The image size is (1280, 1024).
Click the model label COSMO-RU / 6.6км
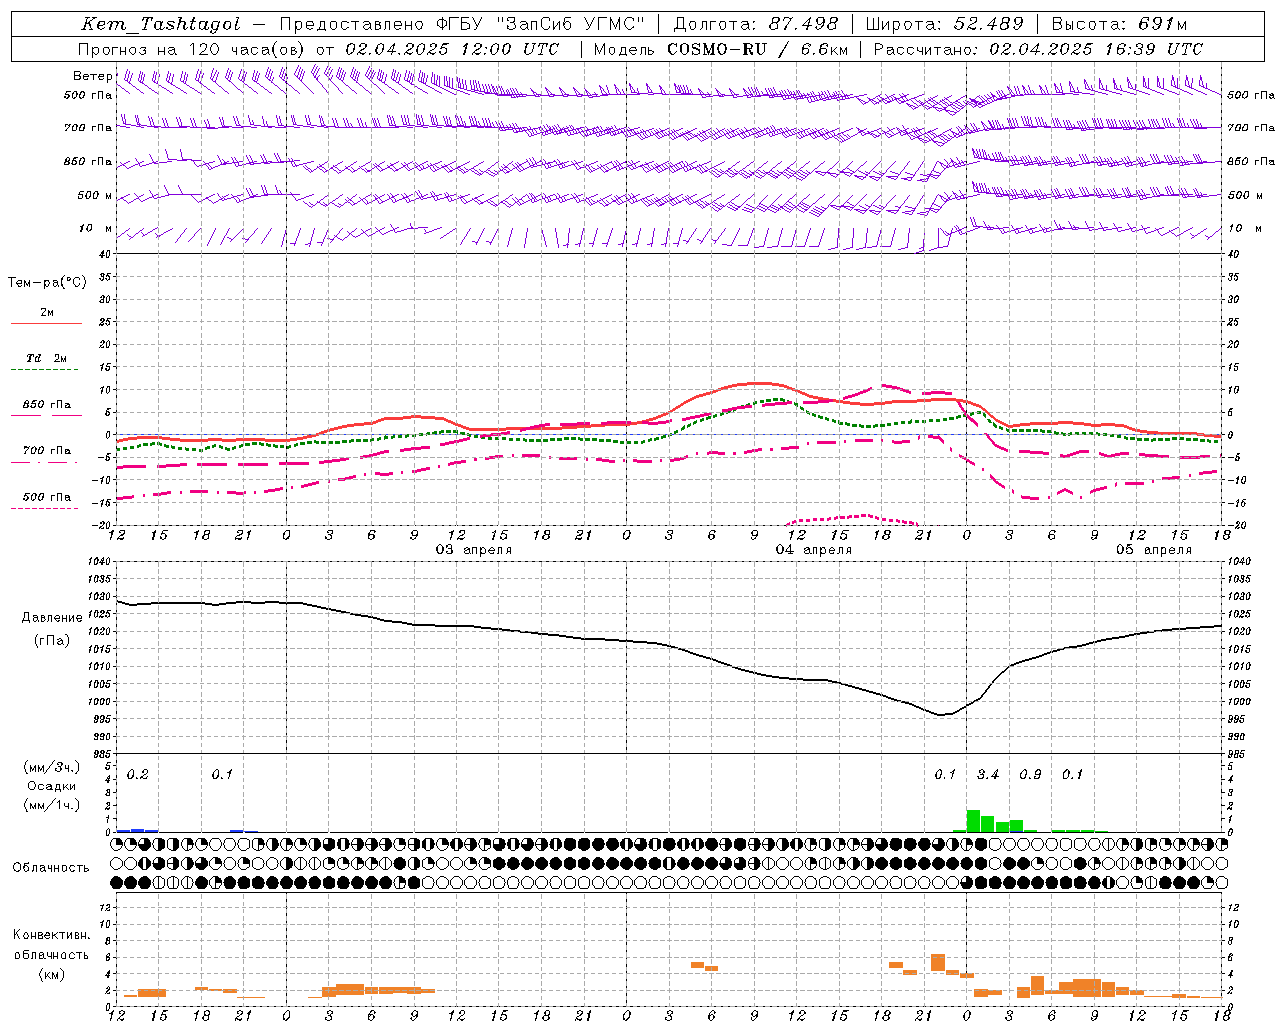click(757, 49)
